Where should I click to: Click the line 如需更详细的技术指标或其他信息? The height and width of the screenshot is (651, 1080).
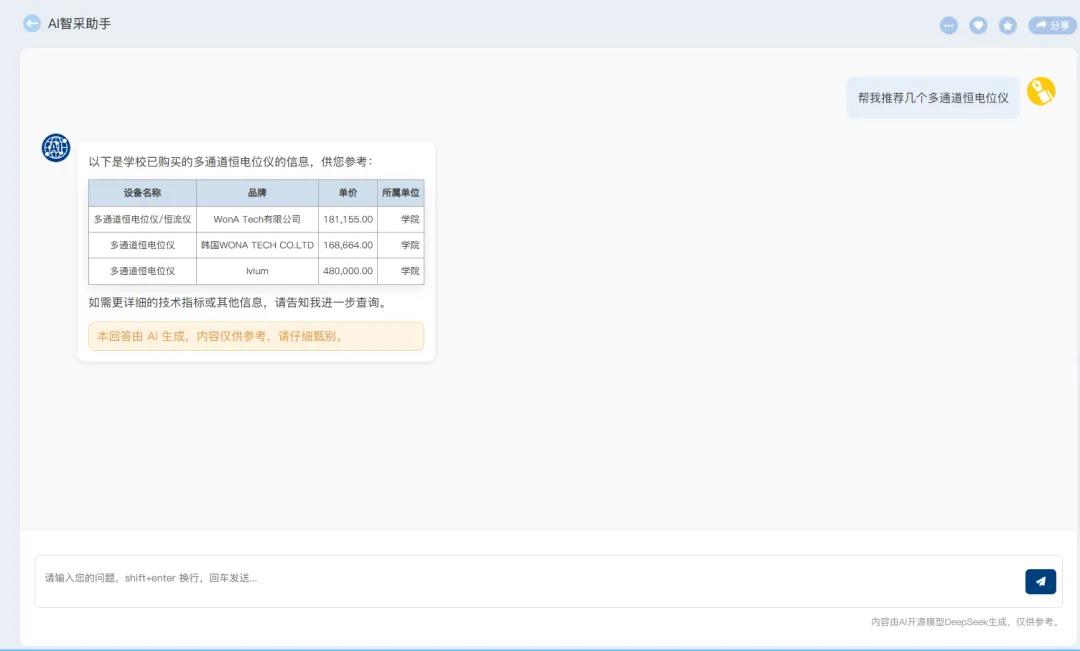[x=238, y=302]
